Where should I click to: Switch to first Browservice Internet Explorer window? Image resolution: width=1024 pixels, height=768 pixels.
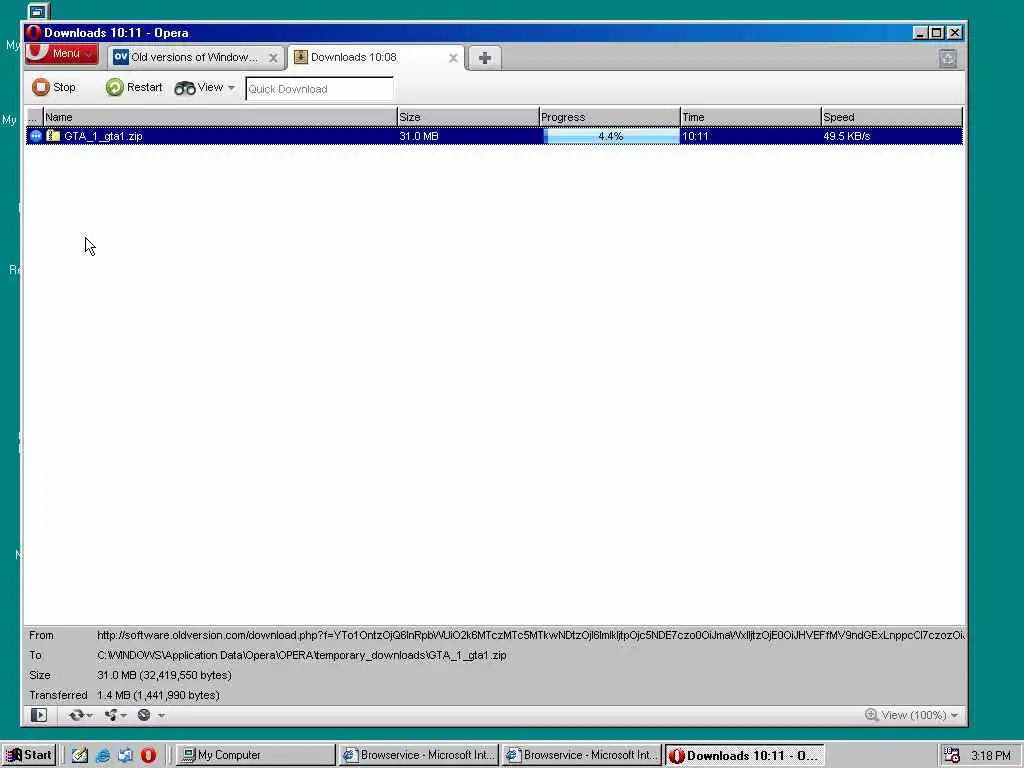coord(419,755)
